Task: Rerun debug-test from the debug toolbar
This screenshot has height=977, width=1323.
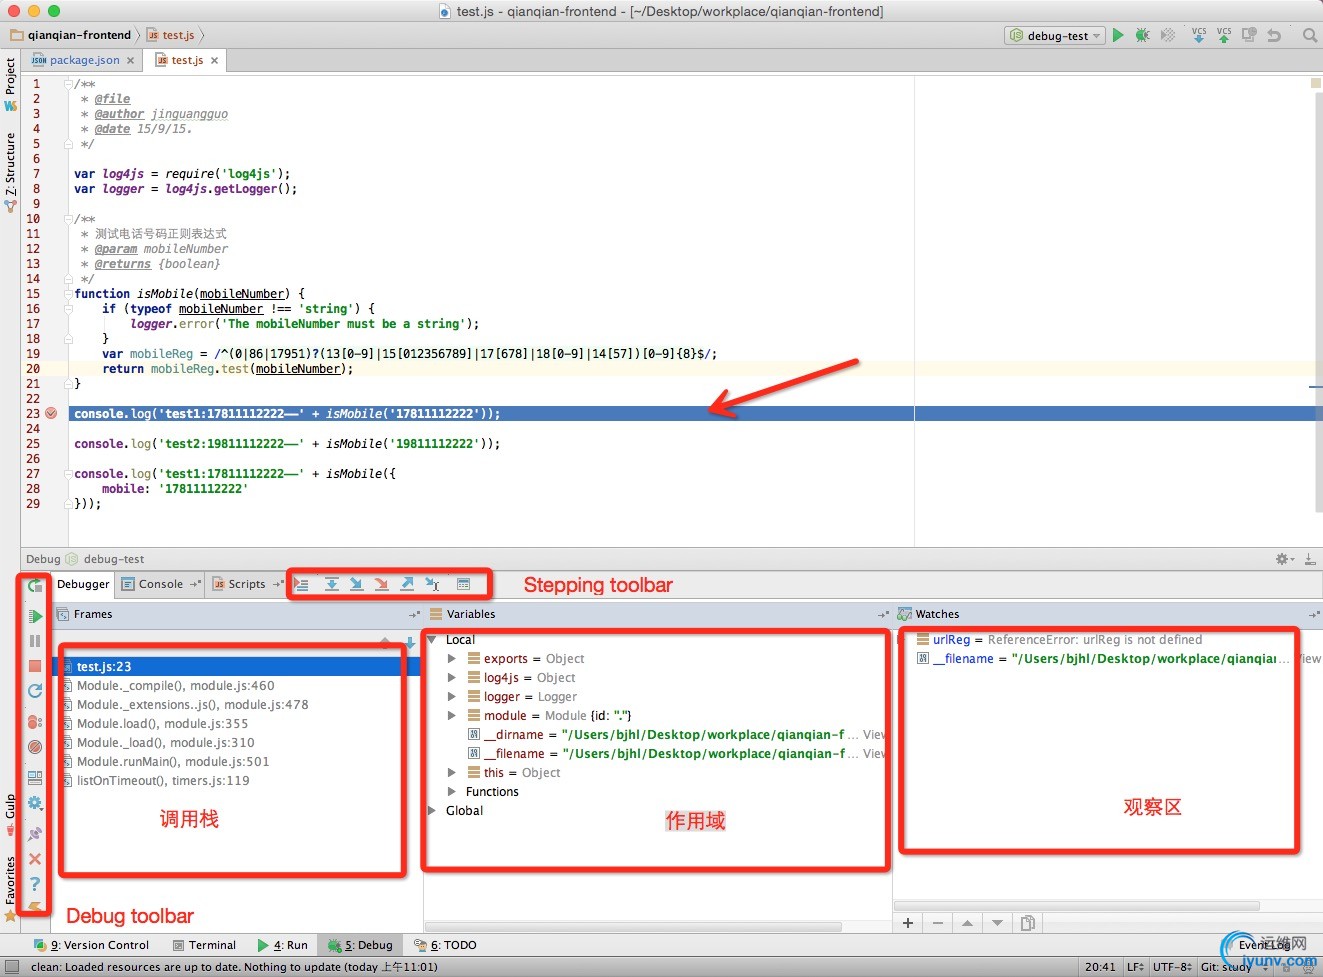Action: click(x=35, y=586)
